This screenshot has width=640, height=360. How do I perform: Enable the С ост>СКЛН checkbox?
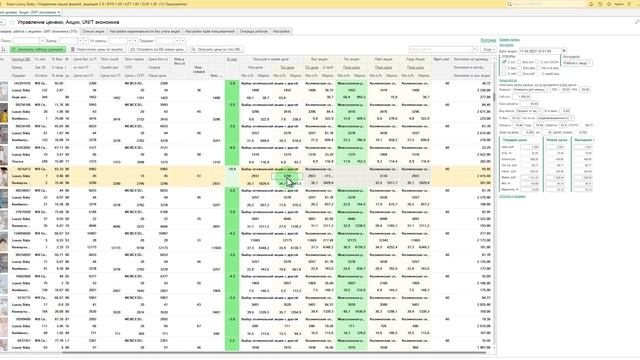click(x=537, y=62)
